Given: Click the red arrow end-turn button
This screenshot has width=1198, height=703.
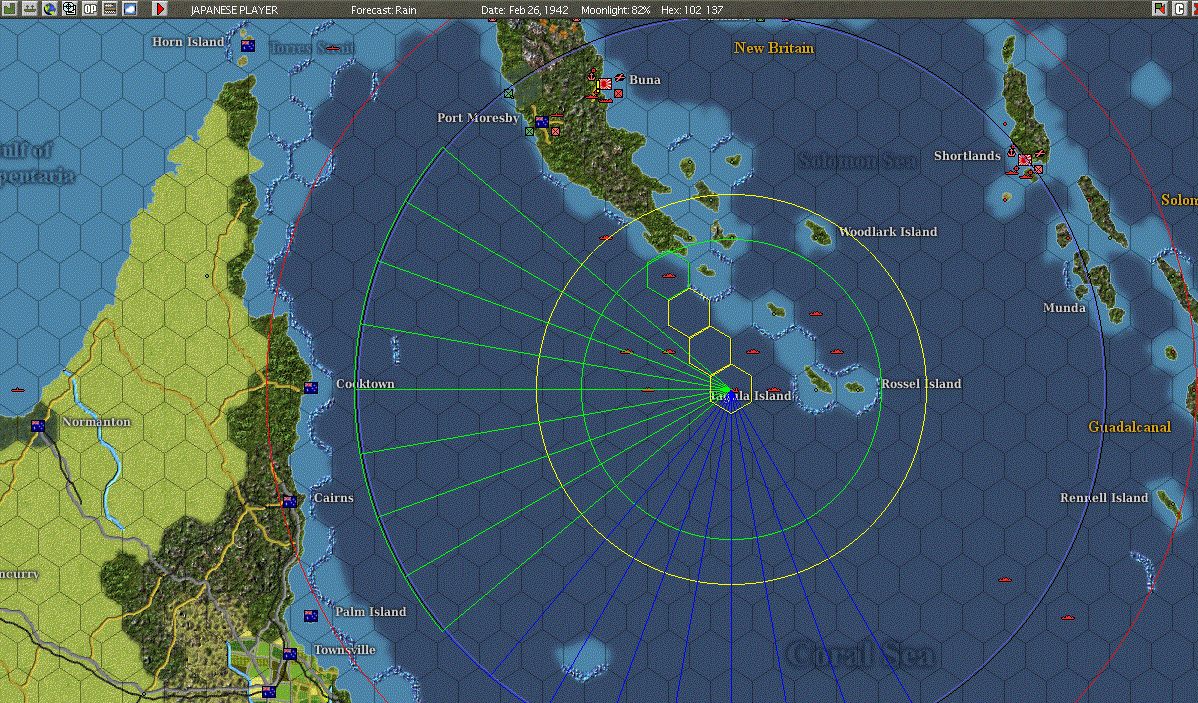Looking at the screenshot, I should [160, 8].
